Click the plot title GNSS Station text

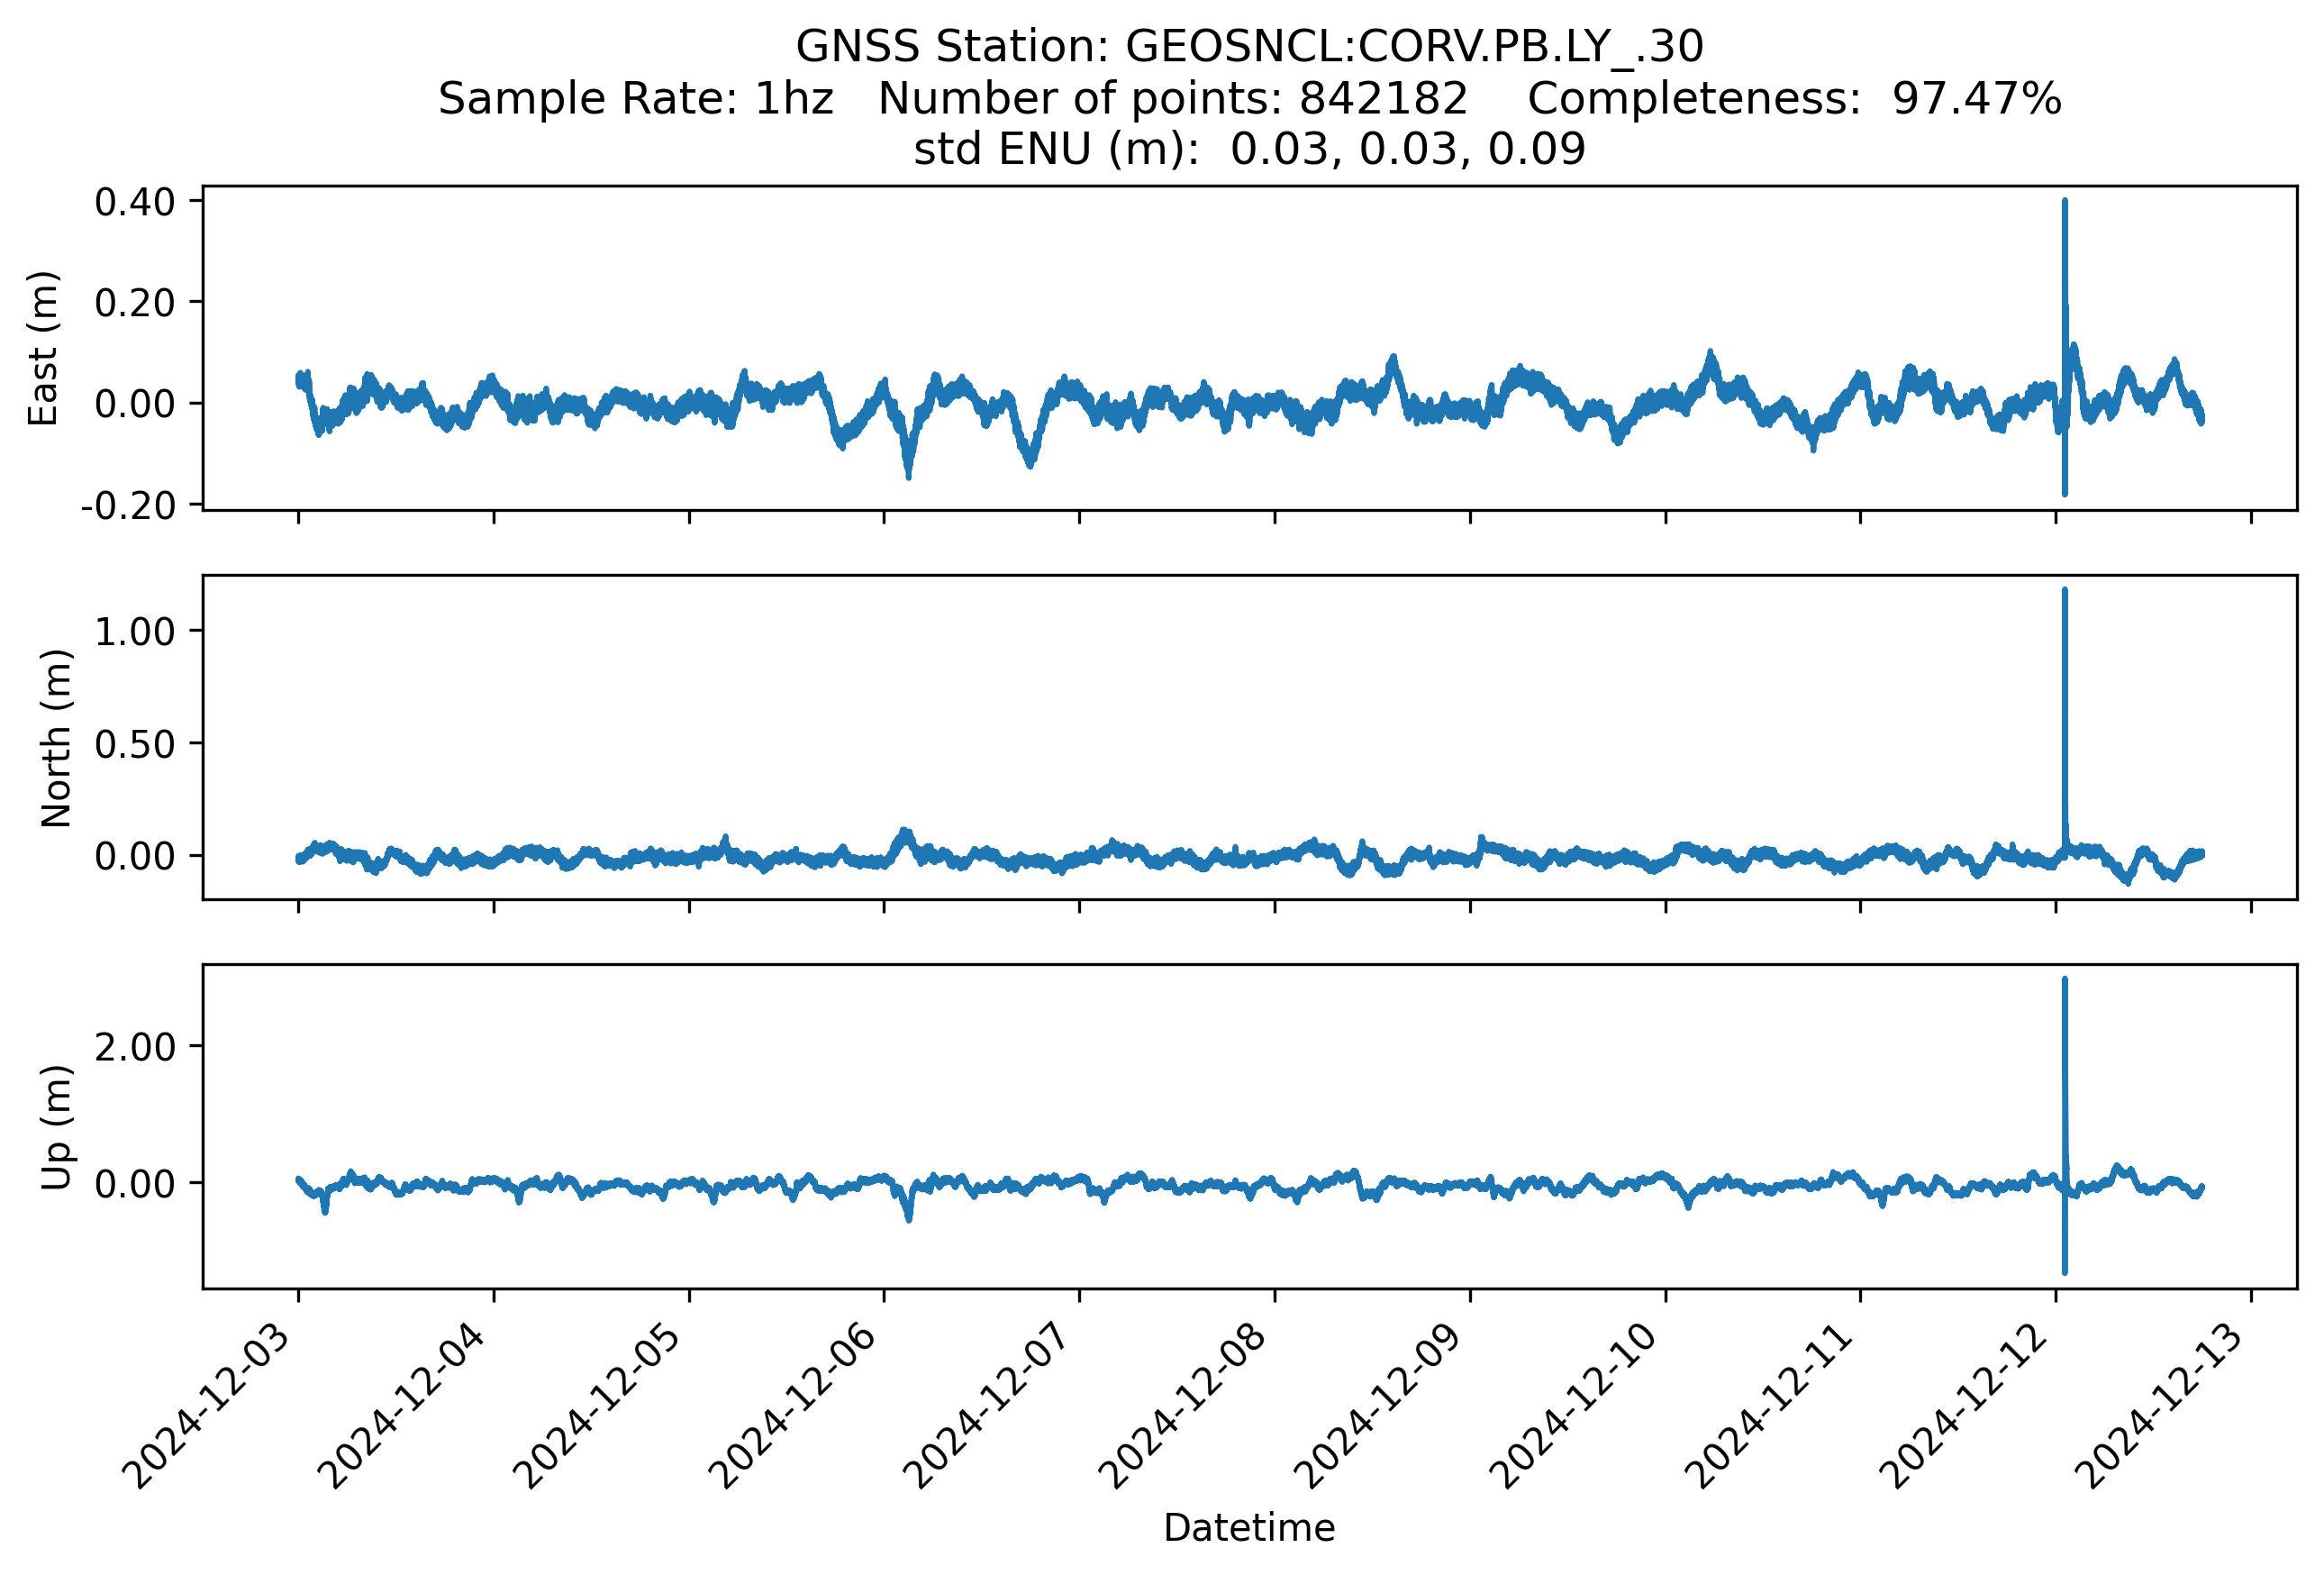(x=1249, y=46)
